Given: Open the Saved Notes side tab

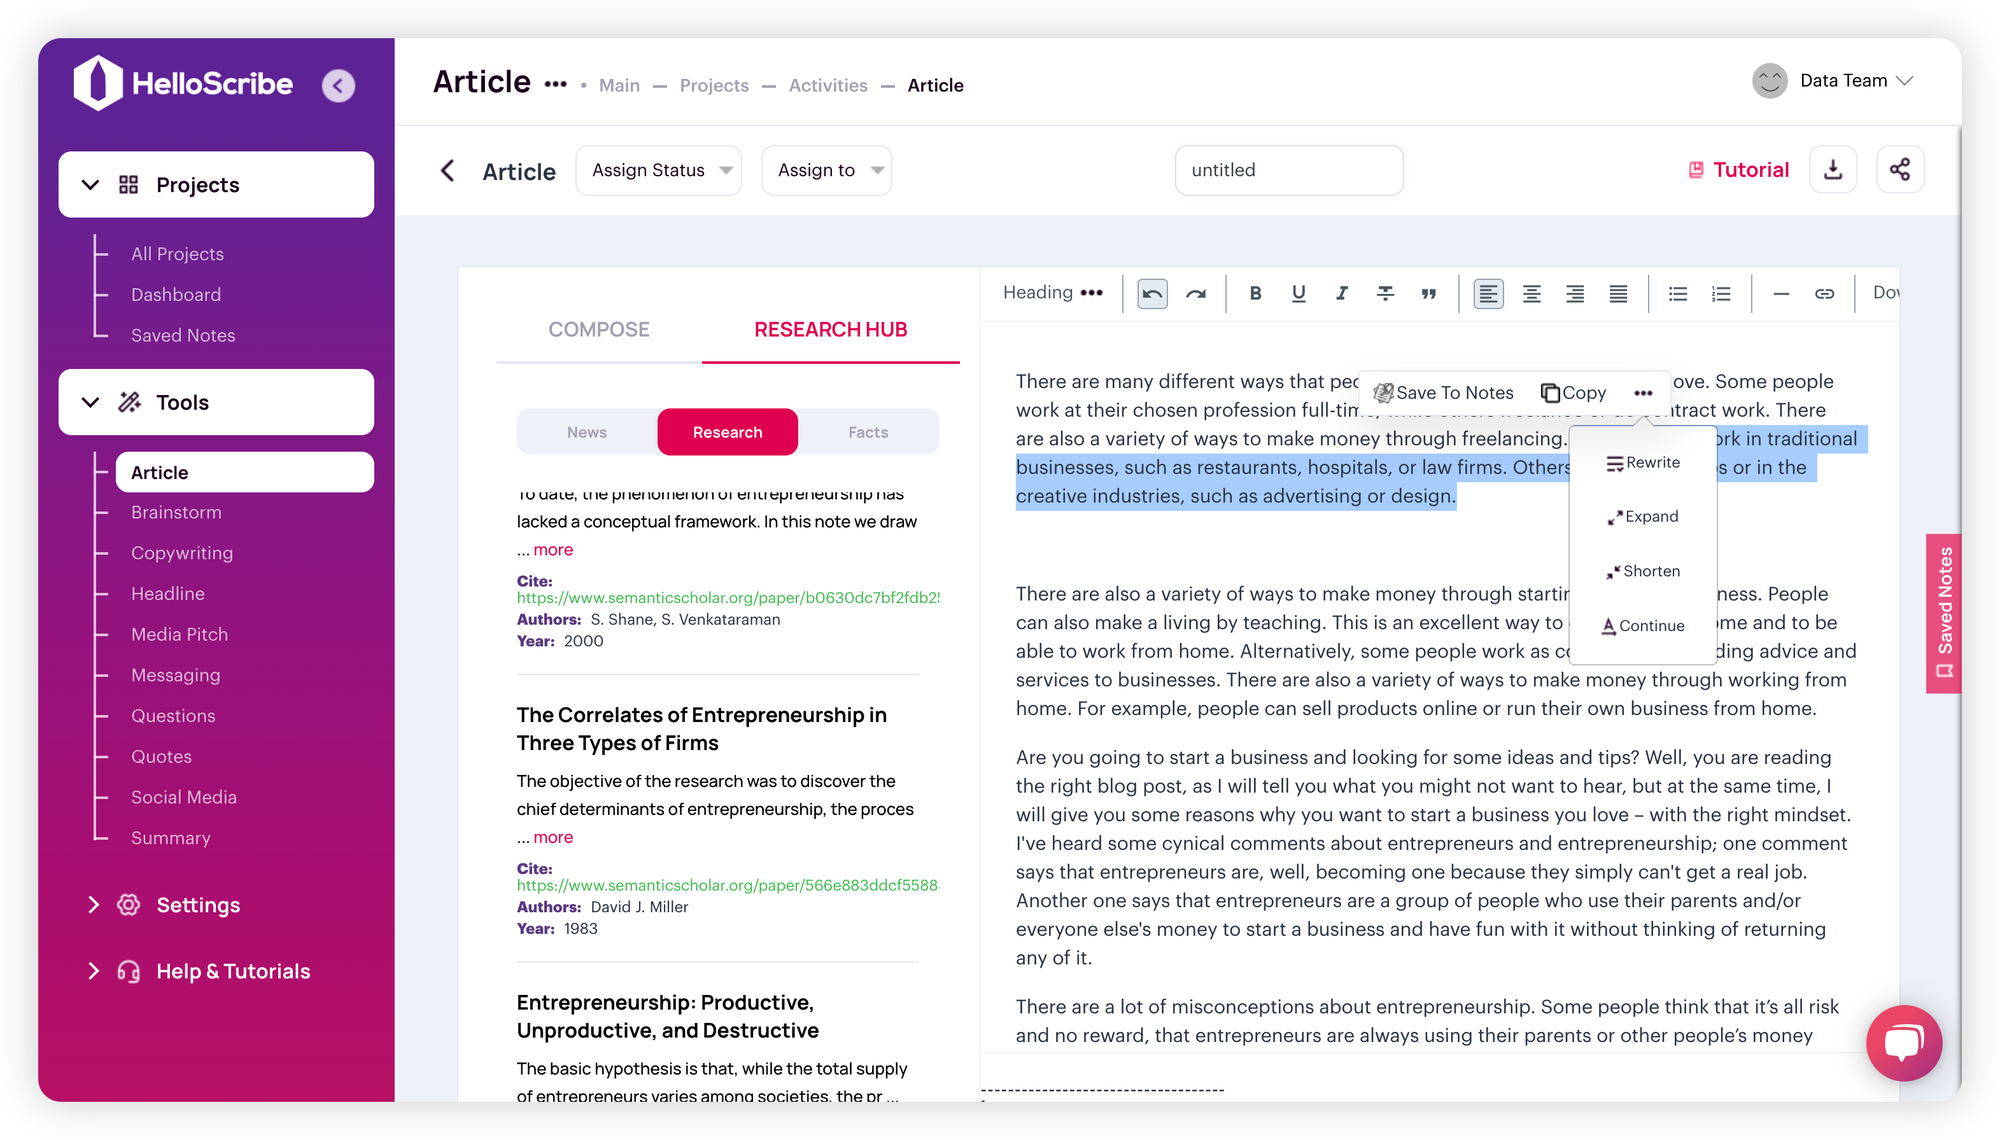Looking at the screenshot, I should [x=1944, y=613].
